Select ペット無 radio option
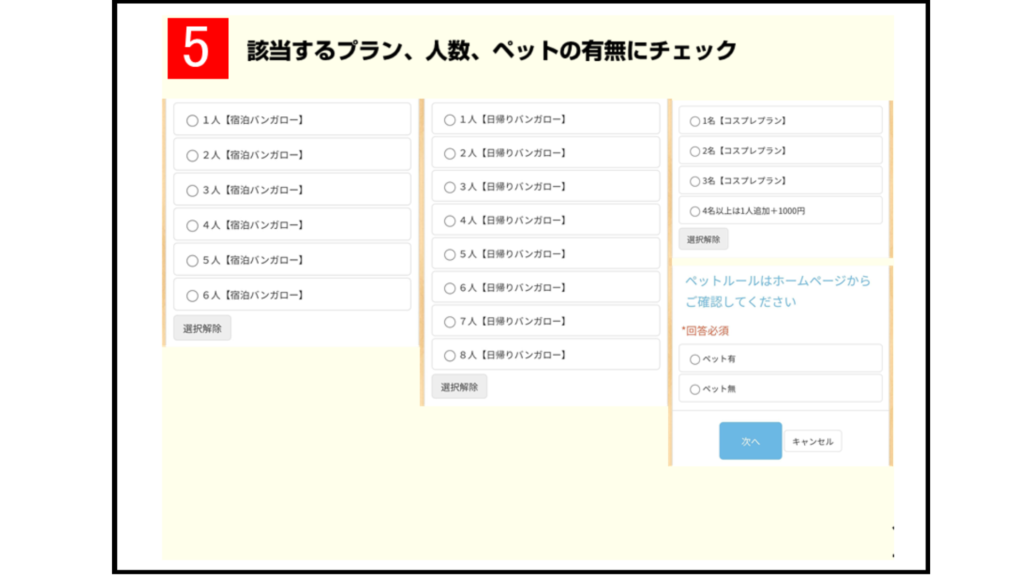The height and width of the screenshot is (576, 1024). pos(695,389)
